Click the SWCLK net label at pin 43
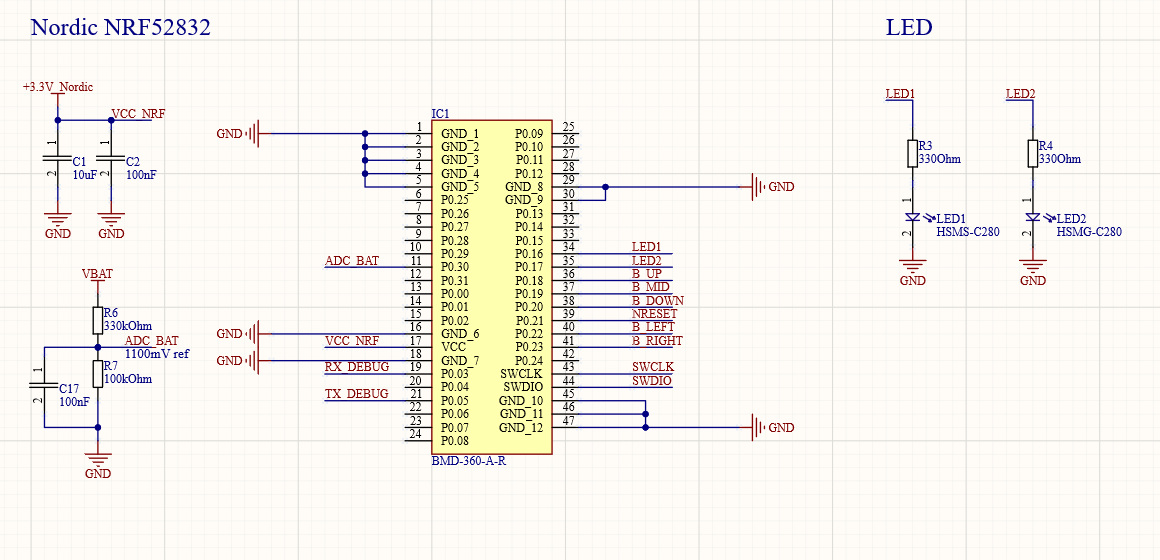The height and width of the screenshot is (560, 1160). click(653, 367)
